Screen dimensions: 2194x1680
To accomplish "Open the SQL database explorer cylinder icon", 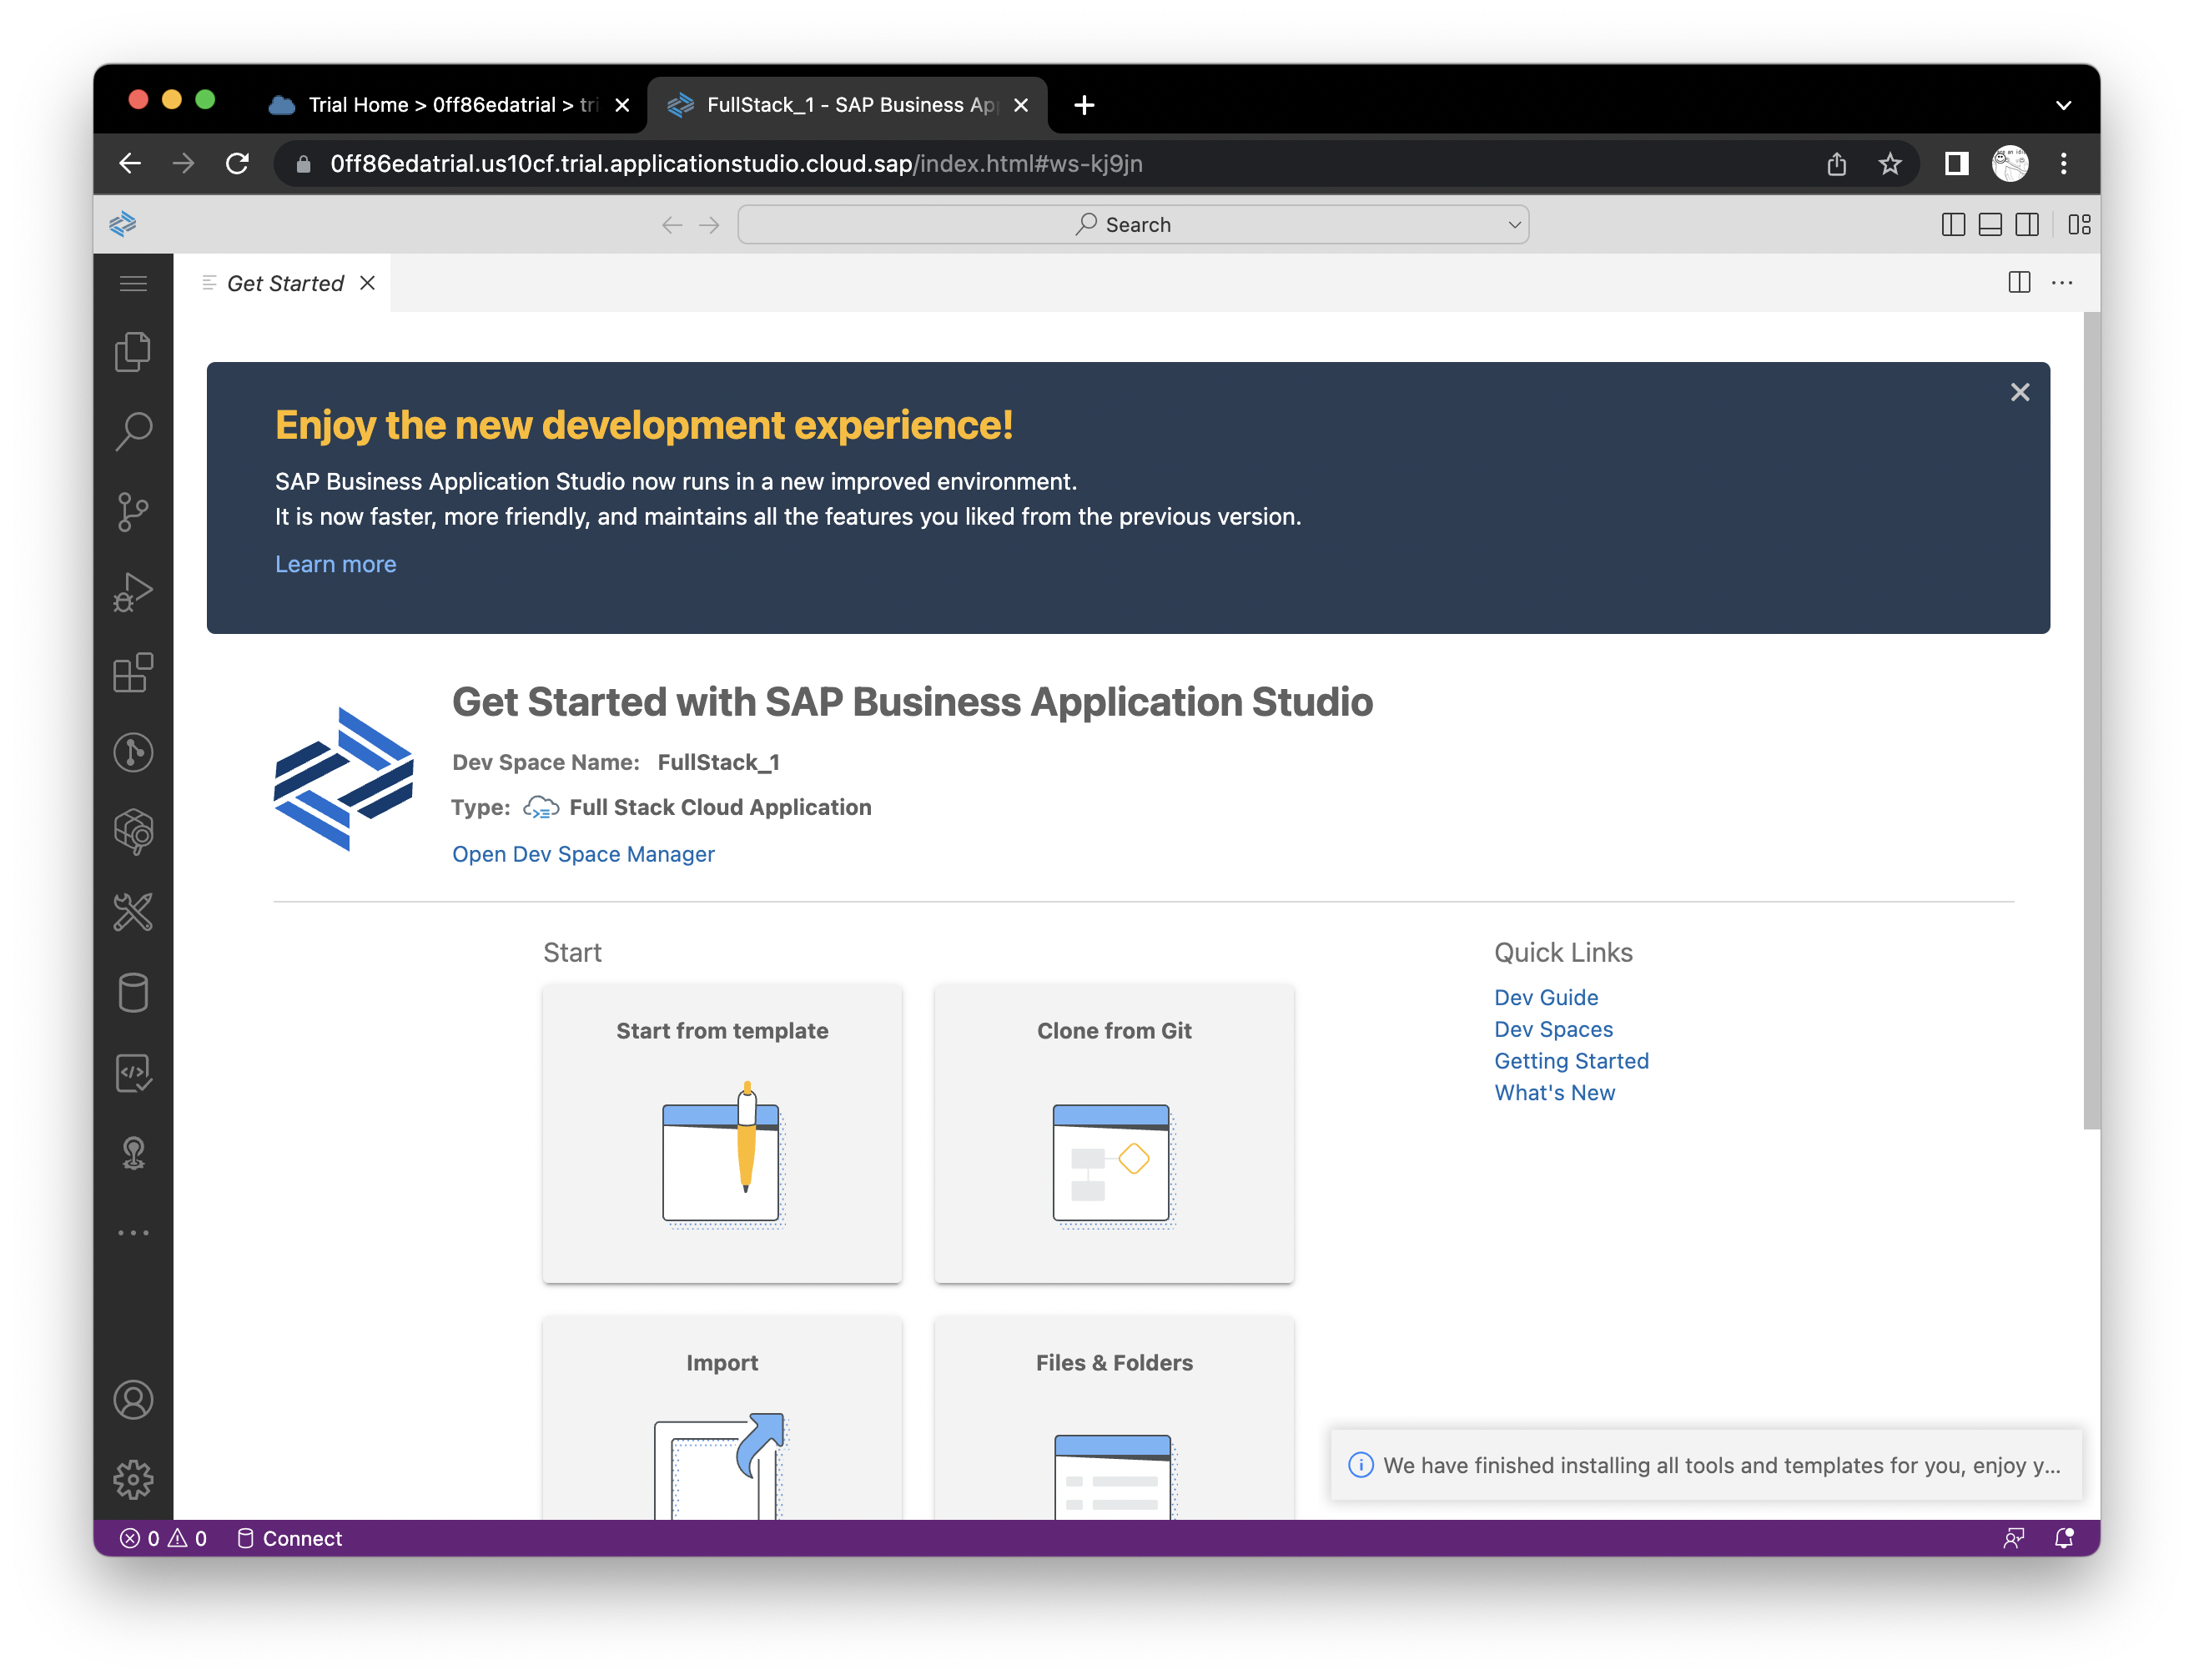I will pos(133,993).
